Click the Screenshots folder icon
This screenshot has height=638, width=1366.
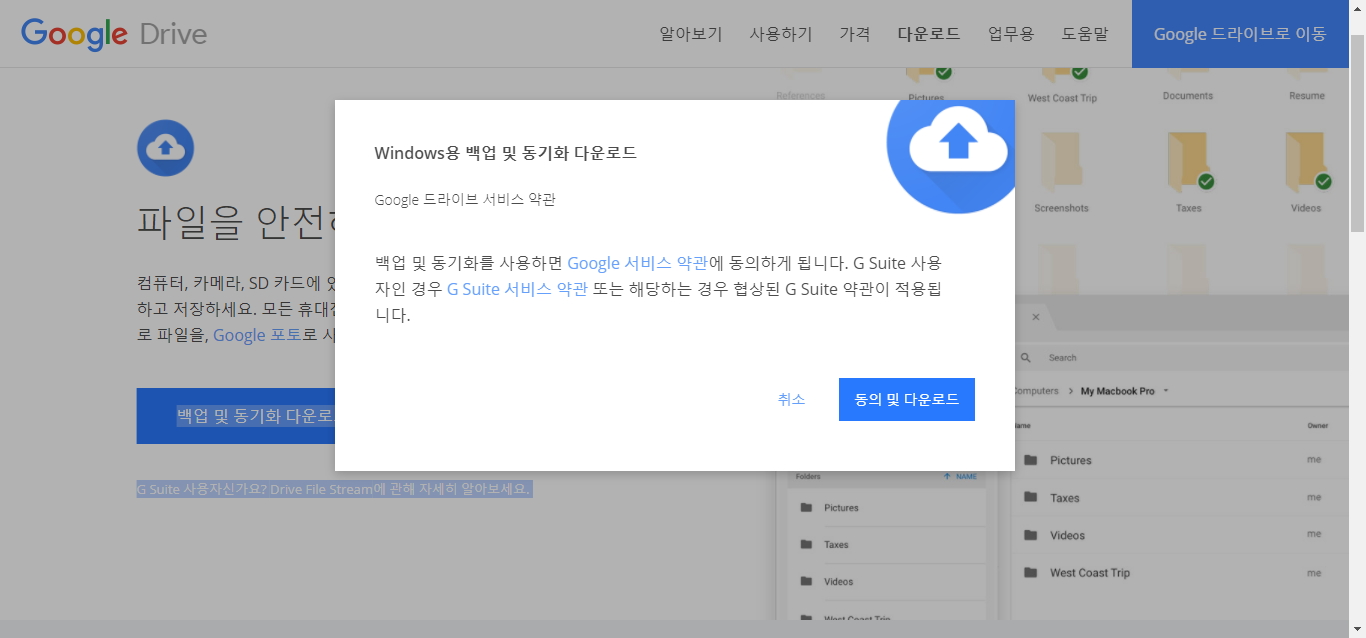pos(1061,162)
